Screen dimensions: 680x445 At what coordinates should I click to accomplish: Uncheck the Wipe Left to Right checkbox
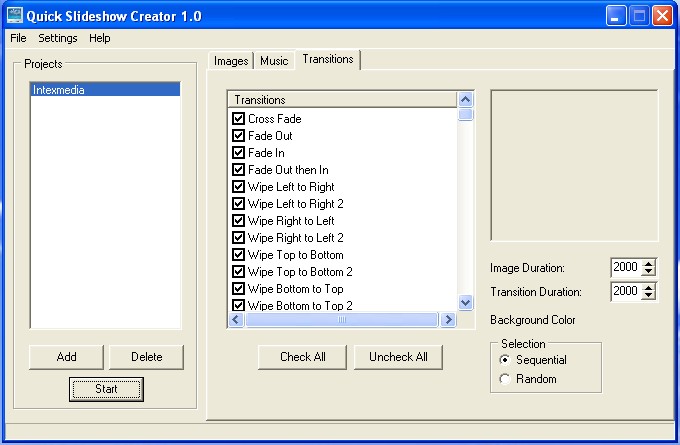coord(238,187)
